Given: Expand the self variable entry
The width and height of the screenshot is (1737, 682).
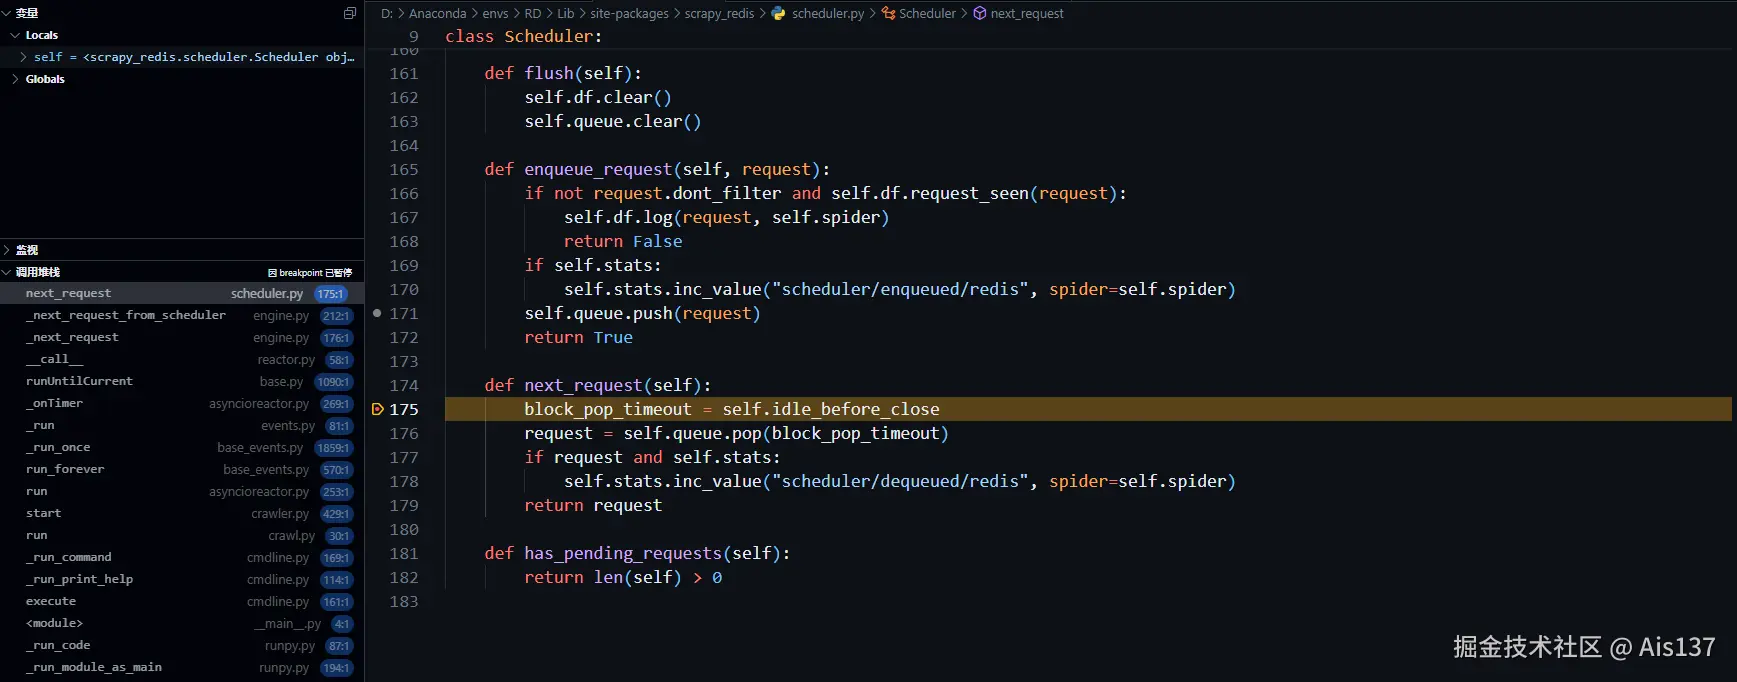Looking at the screenshot, I should [x=23, y=57].
